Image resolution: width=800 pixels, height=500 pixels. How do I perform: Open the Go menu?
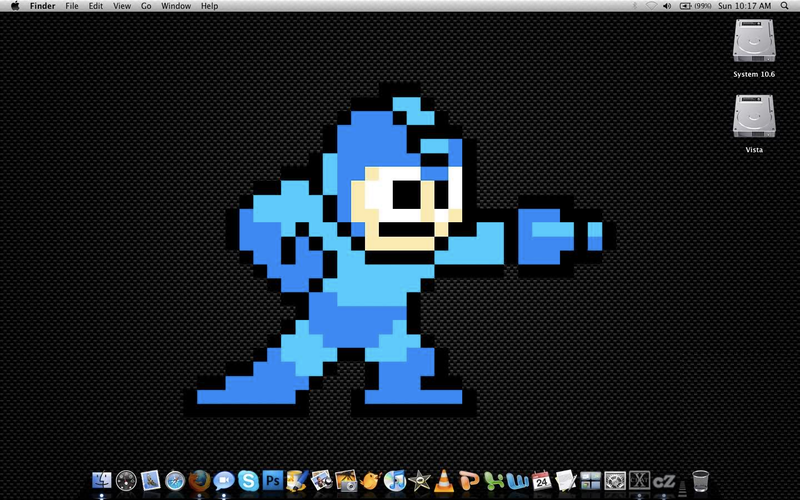tap(146, 6)
